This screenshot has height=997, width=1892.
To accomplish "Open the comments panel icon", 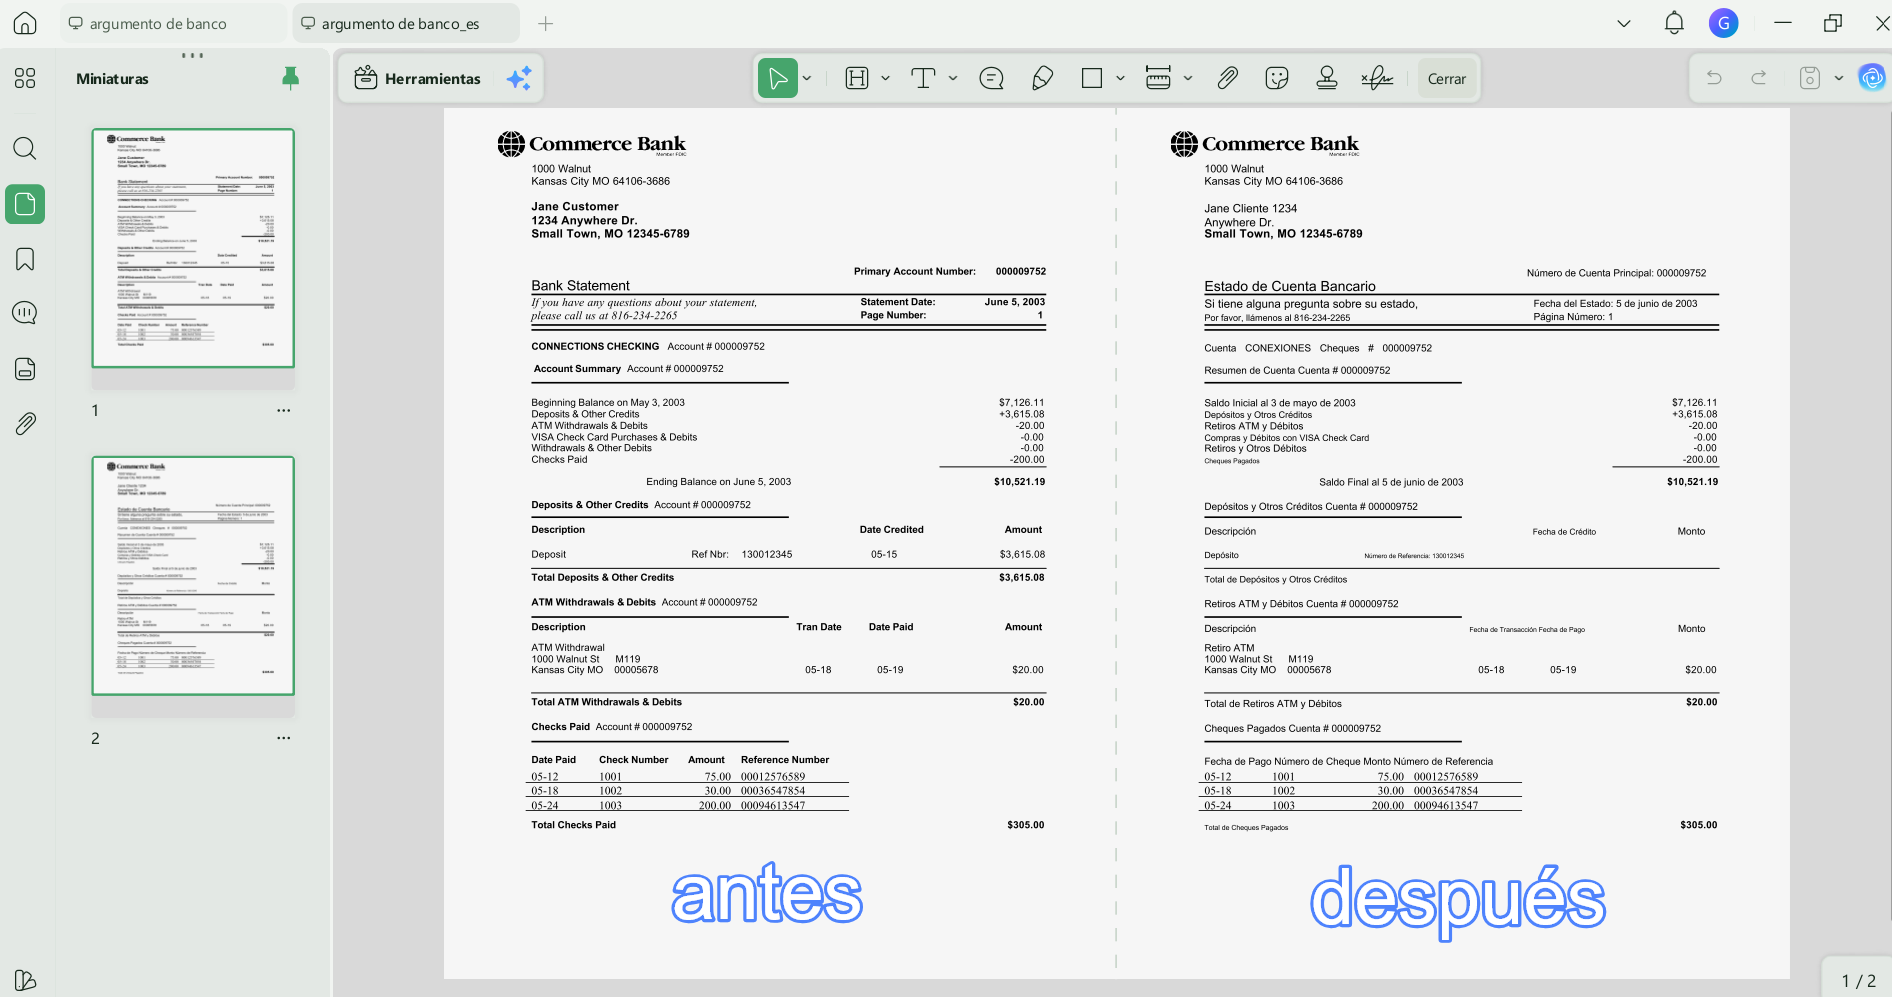I will [25, 313].
